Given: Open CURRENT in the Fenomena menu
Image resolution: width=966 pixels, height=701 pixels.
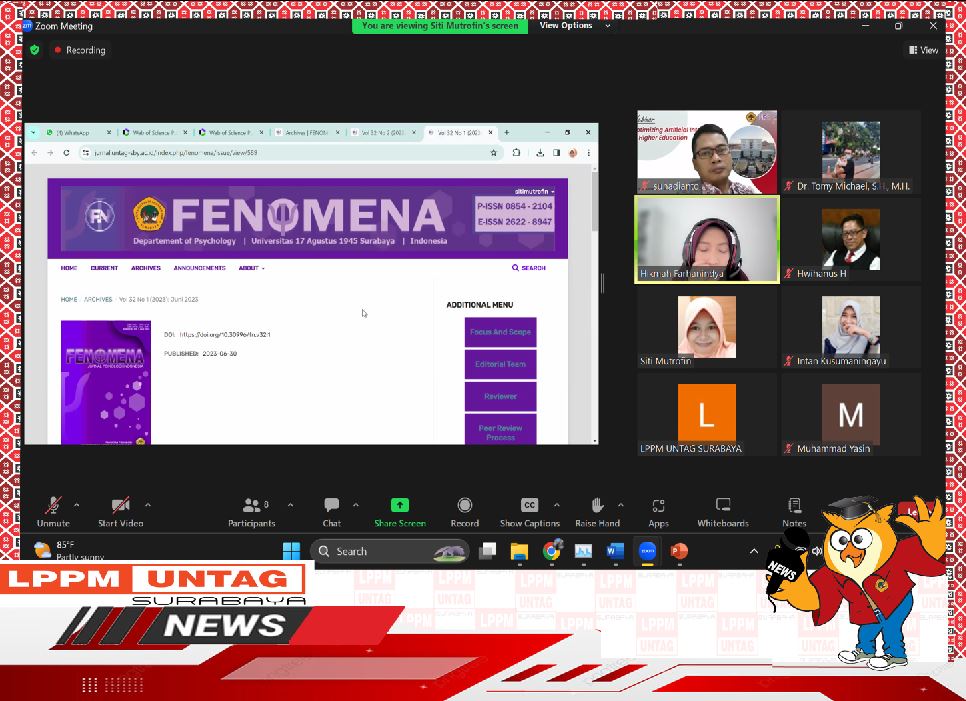Looking at the screenshot, I should click(x=104, y=268).
